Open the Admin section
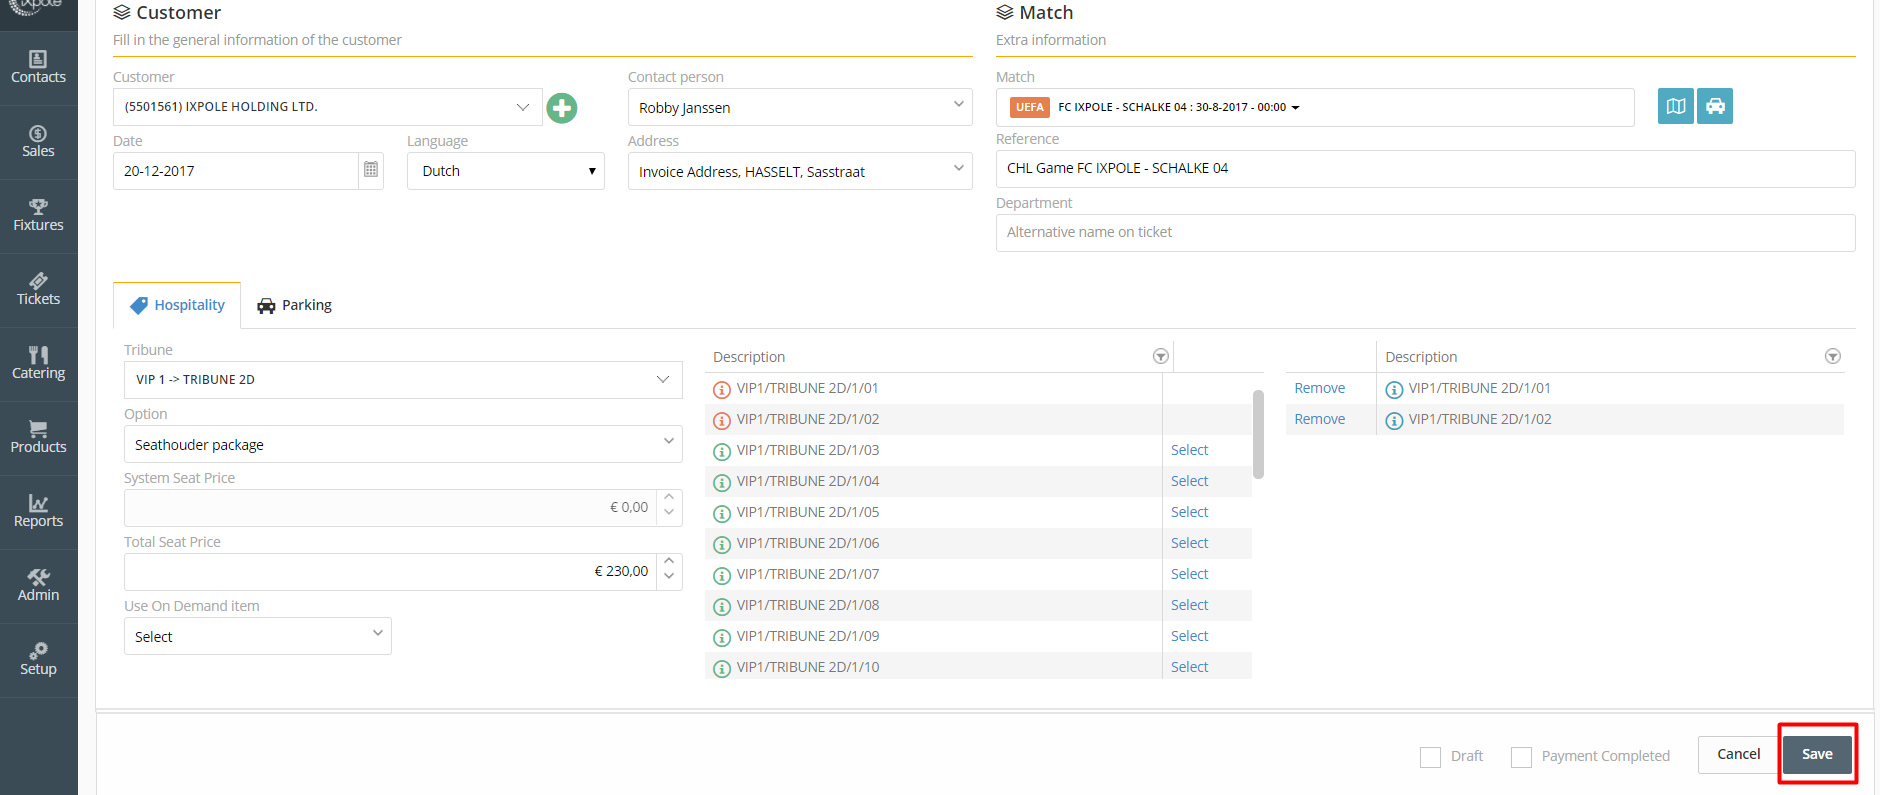This screenshot has width=1880, height=795. click(x=38, y=586)
